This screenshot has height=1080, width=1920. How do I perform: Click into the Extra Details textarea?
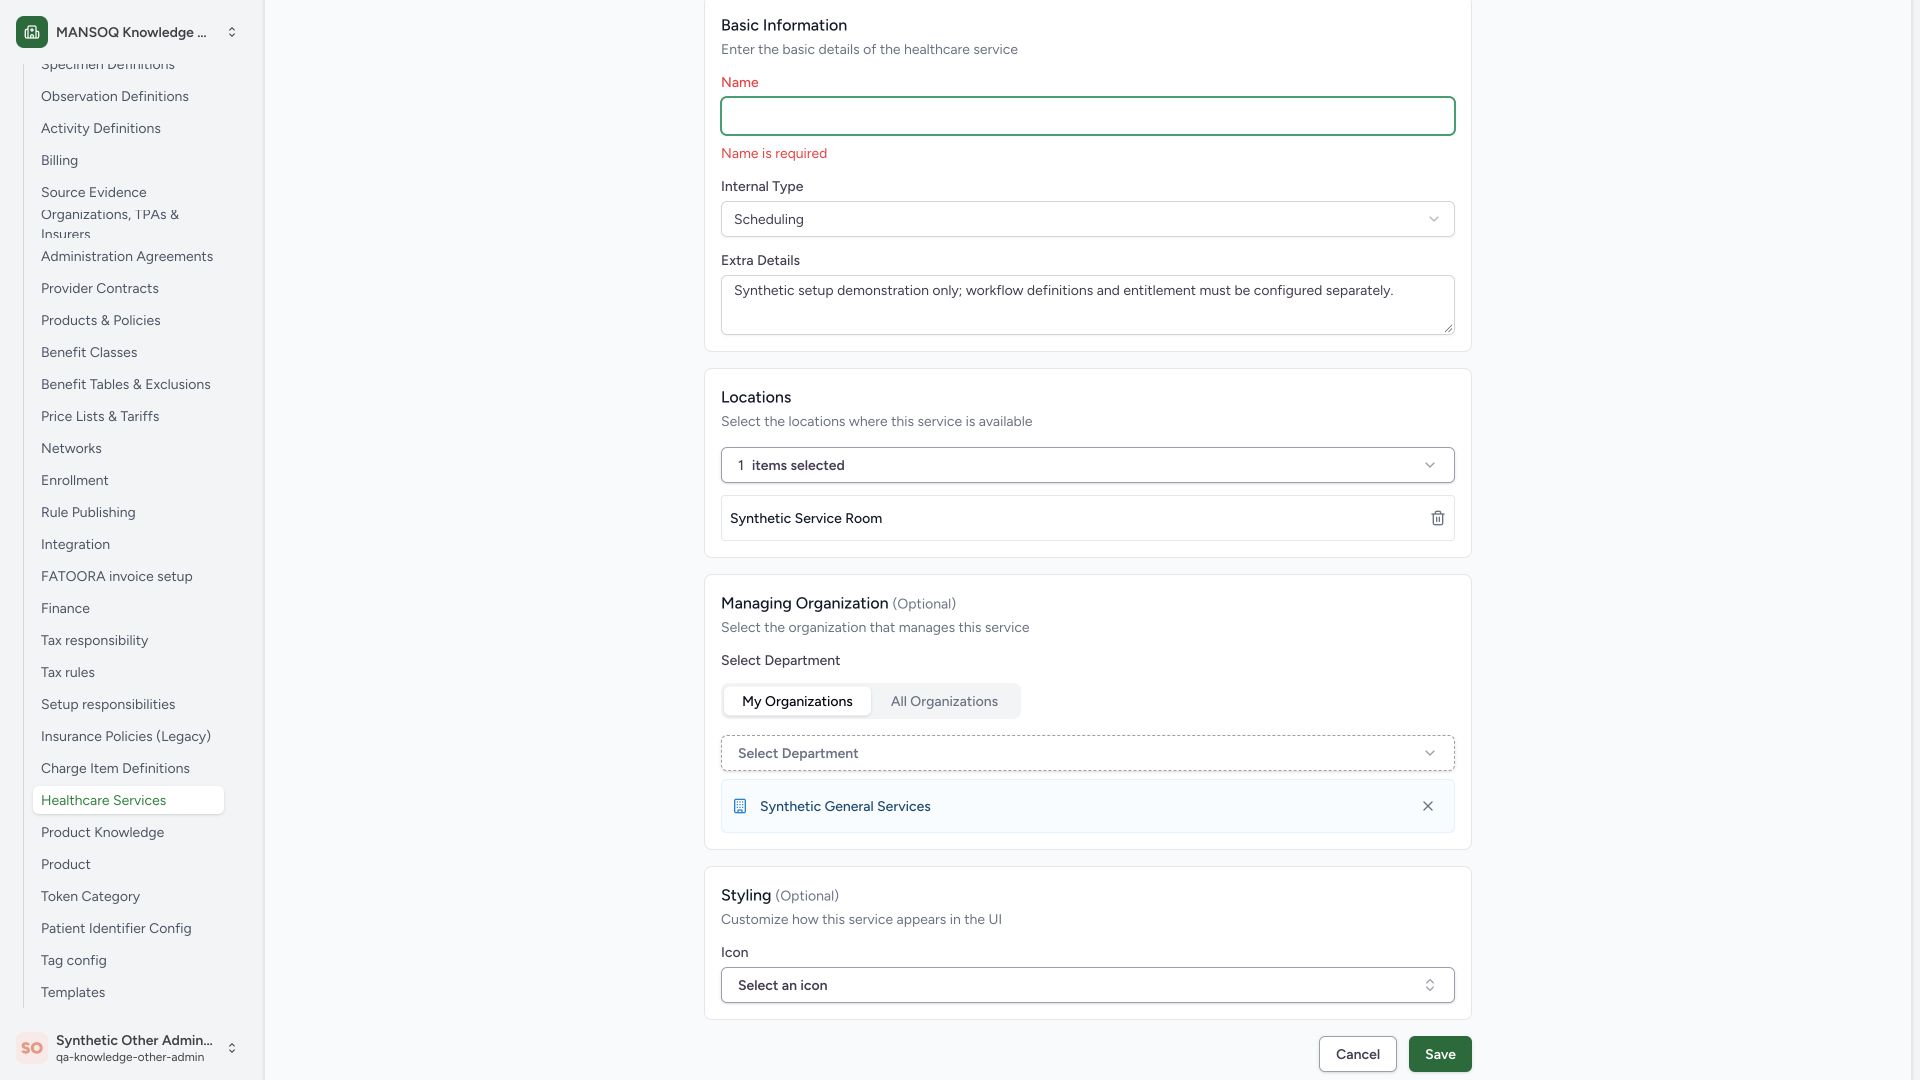[1087, 305]
